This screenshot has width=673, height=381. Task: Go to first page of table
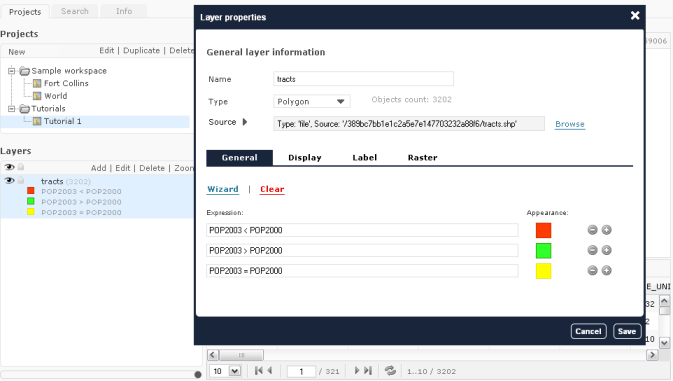click(x=258, y=370)
